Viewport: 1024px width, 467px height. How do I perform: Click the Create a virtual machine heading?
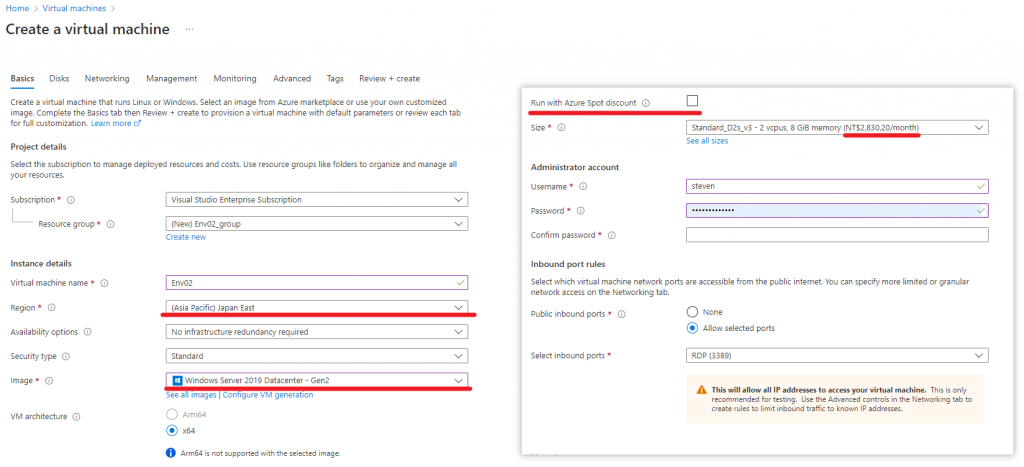[88, 29]
